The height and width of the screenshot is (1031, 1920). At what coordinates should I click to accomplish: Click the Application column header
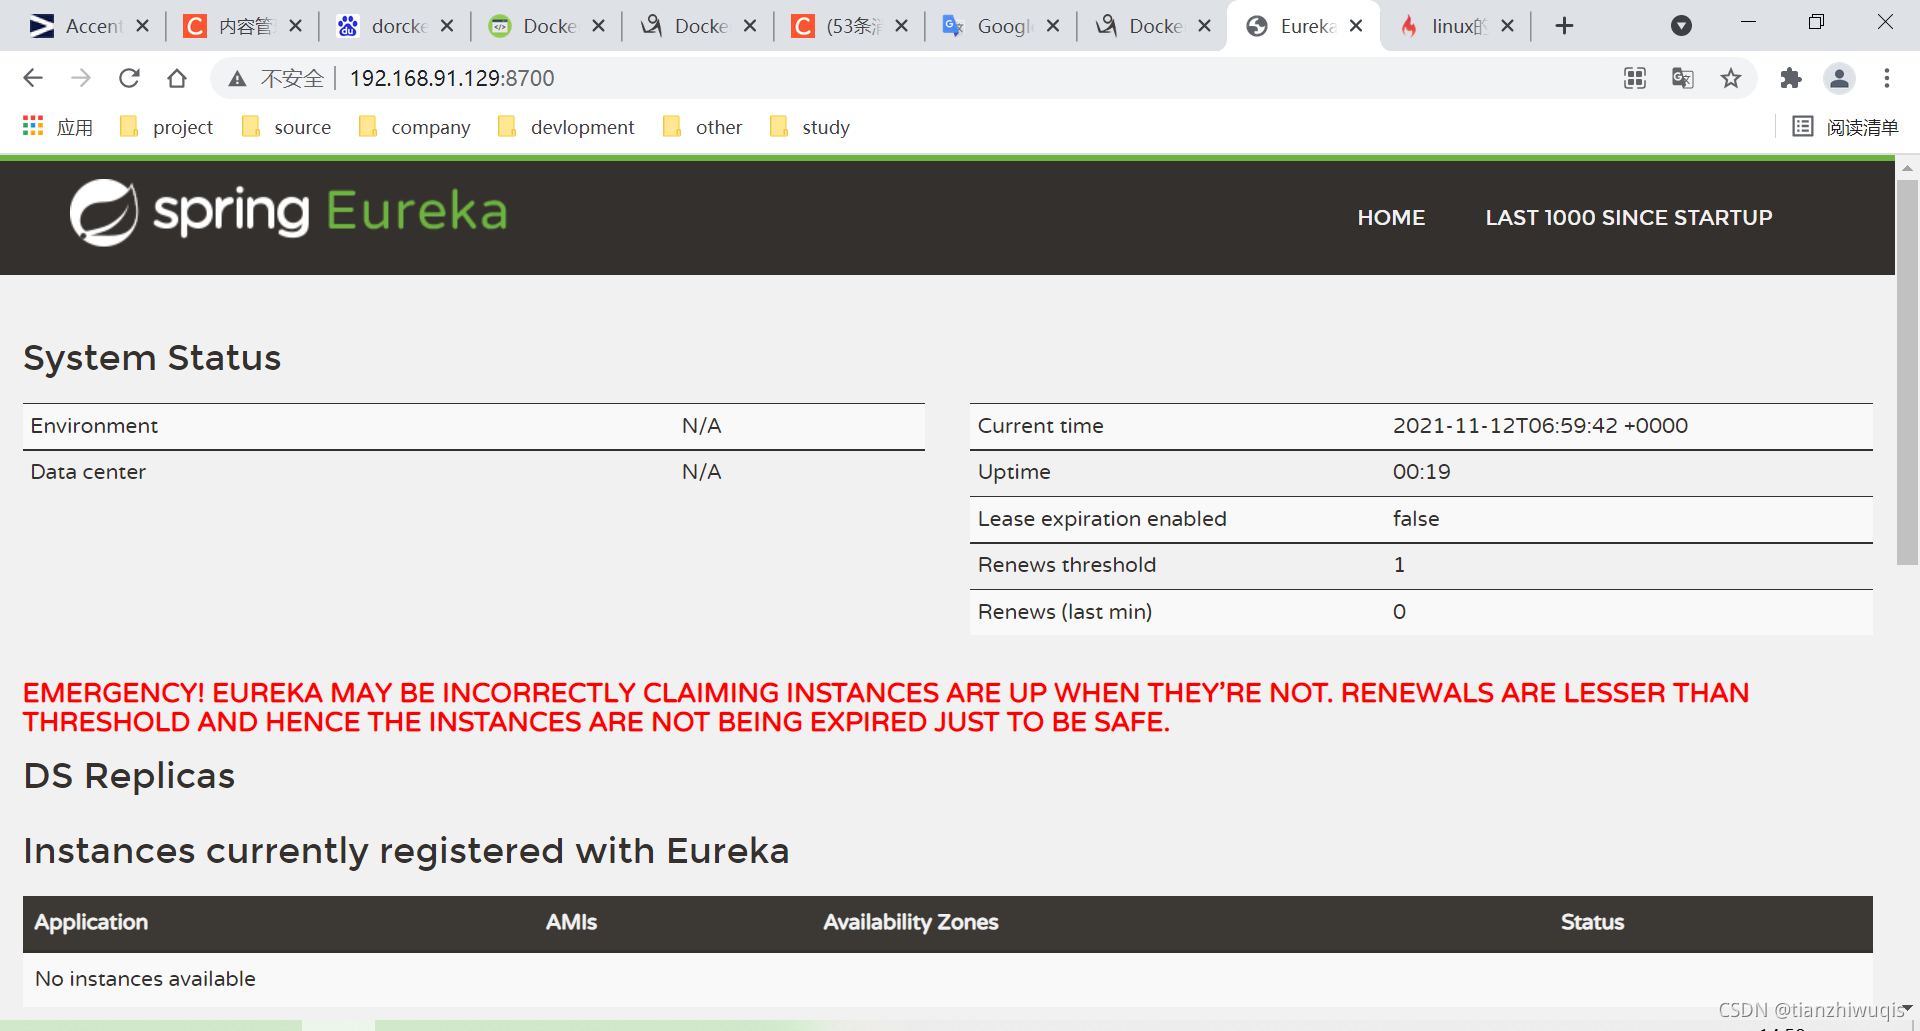click(x=91, y=922)
